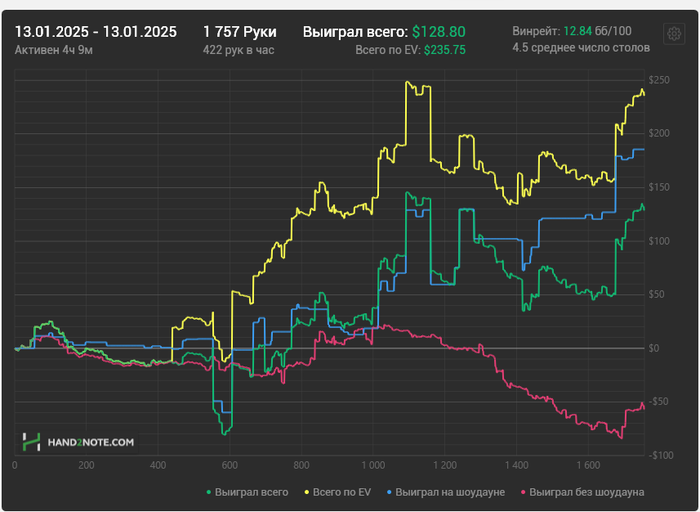Click the -$50 y-axis label

(x=658, y=401)
